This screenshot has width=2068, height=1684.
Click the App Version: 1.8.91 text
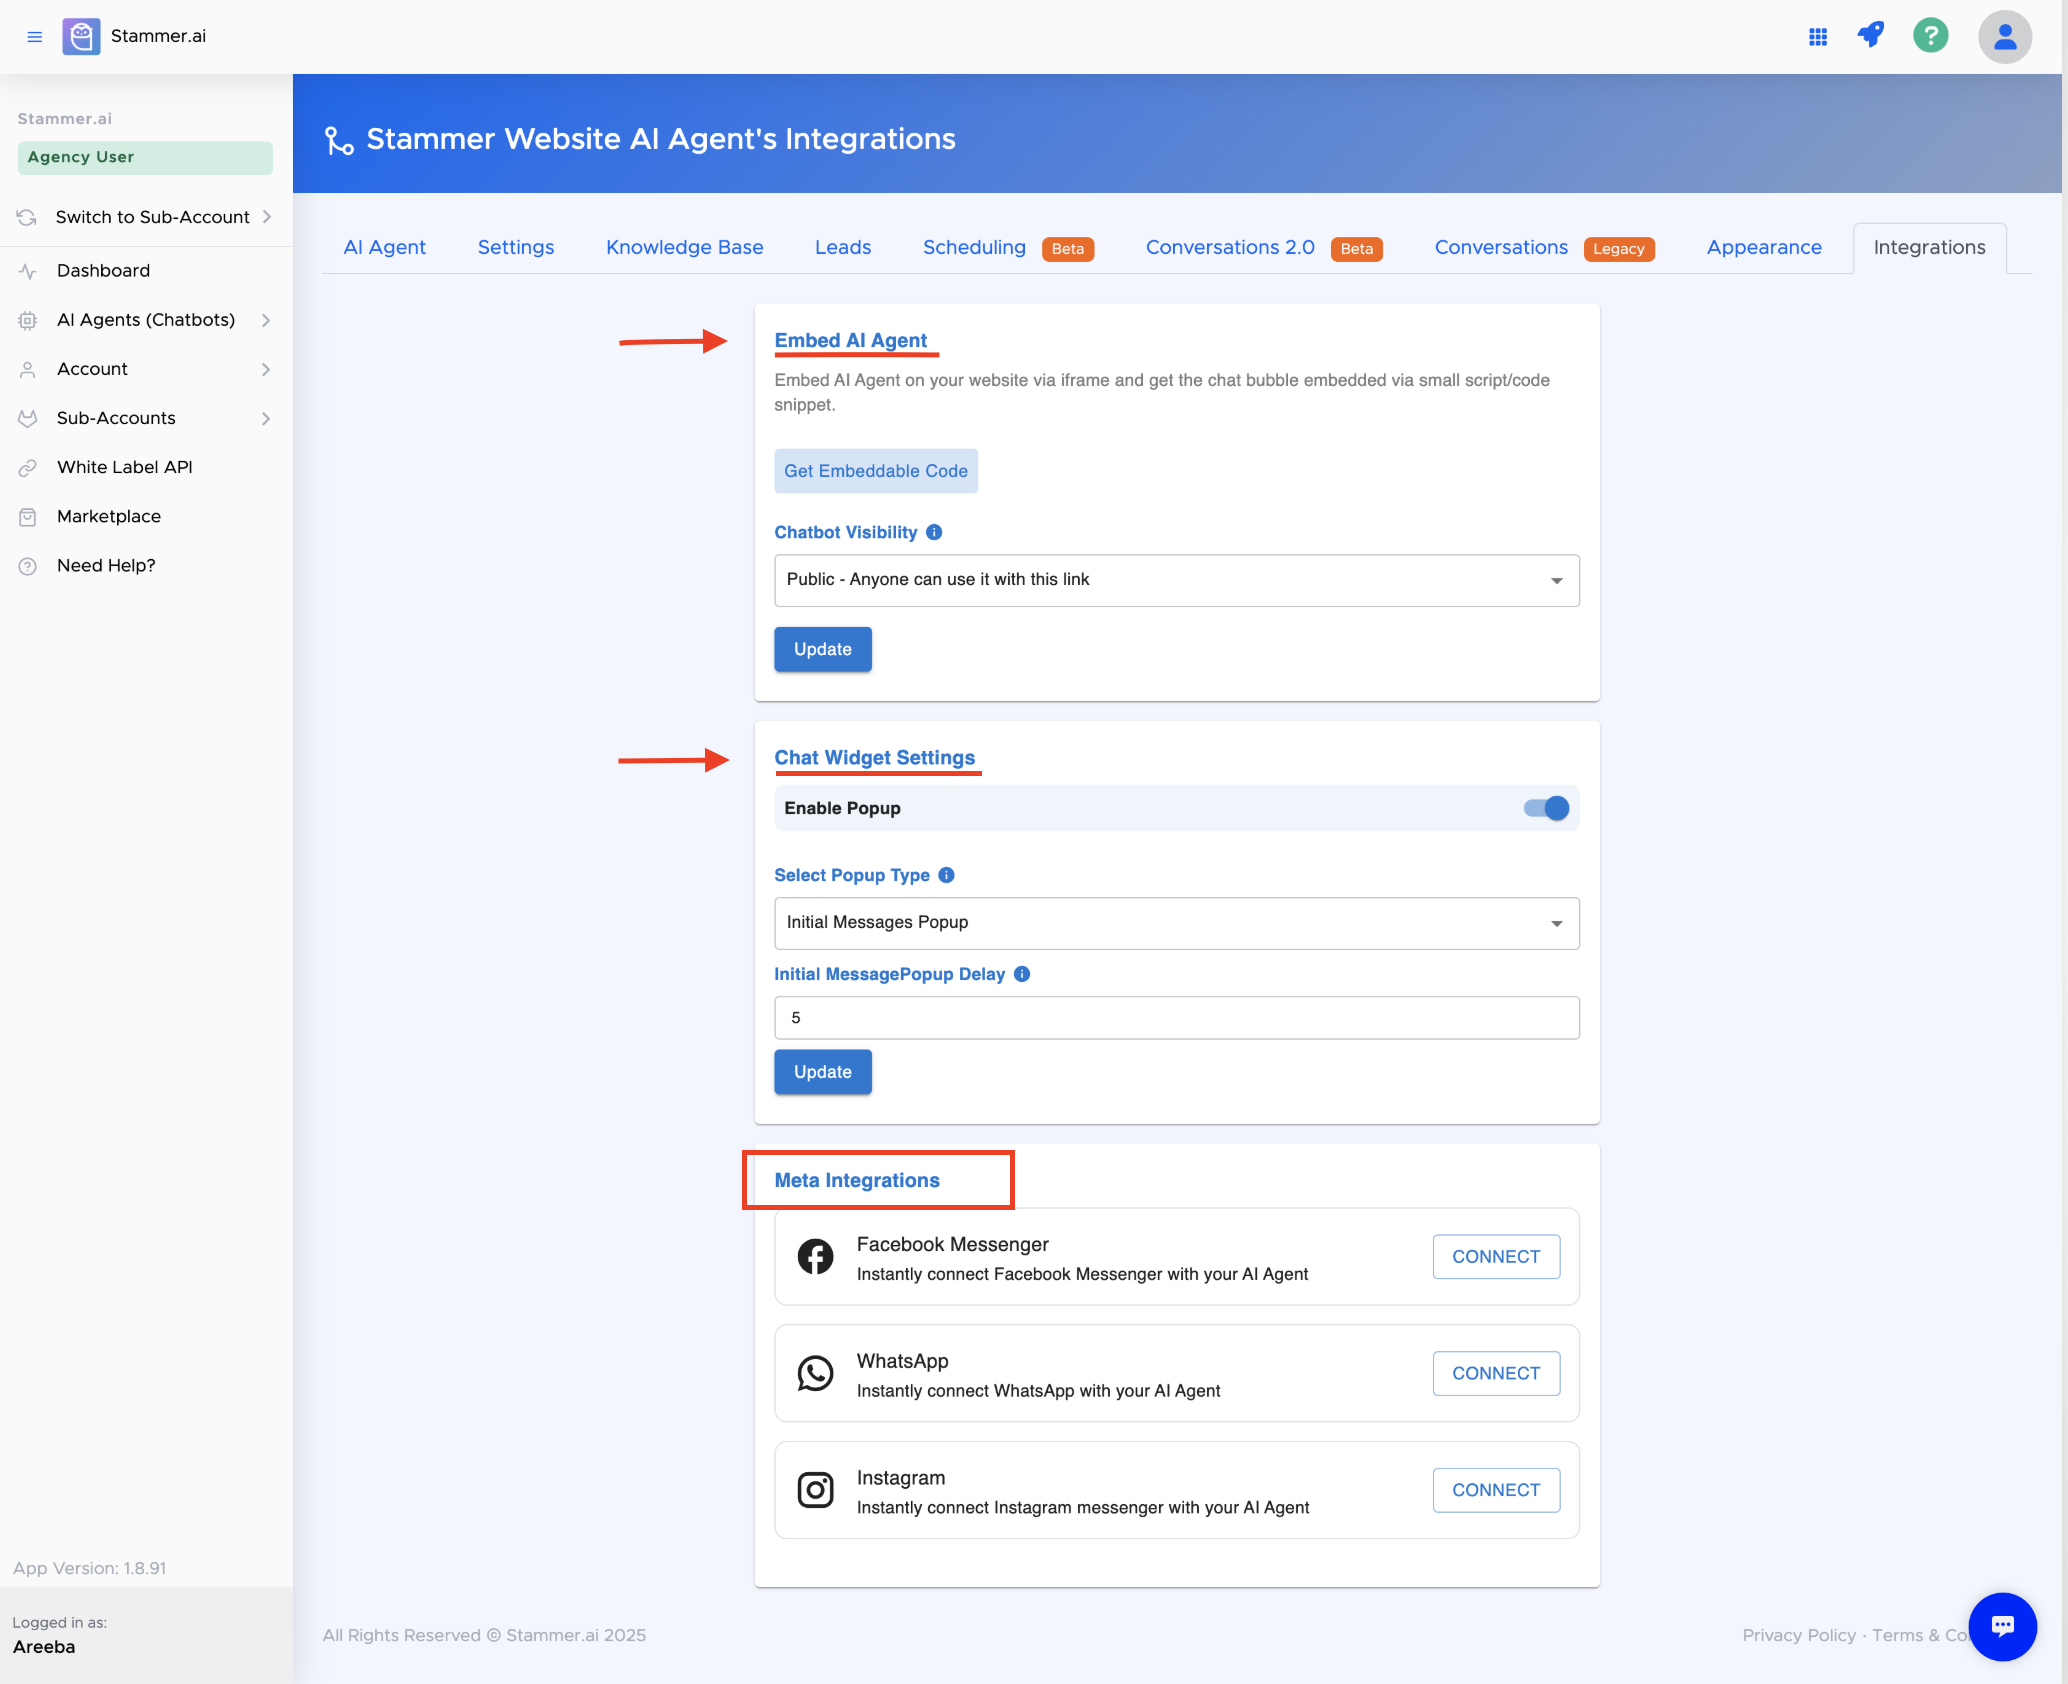(89, 1568)
